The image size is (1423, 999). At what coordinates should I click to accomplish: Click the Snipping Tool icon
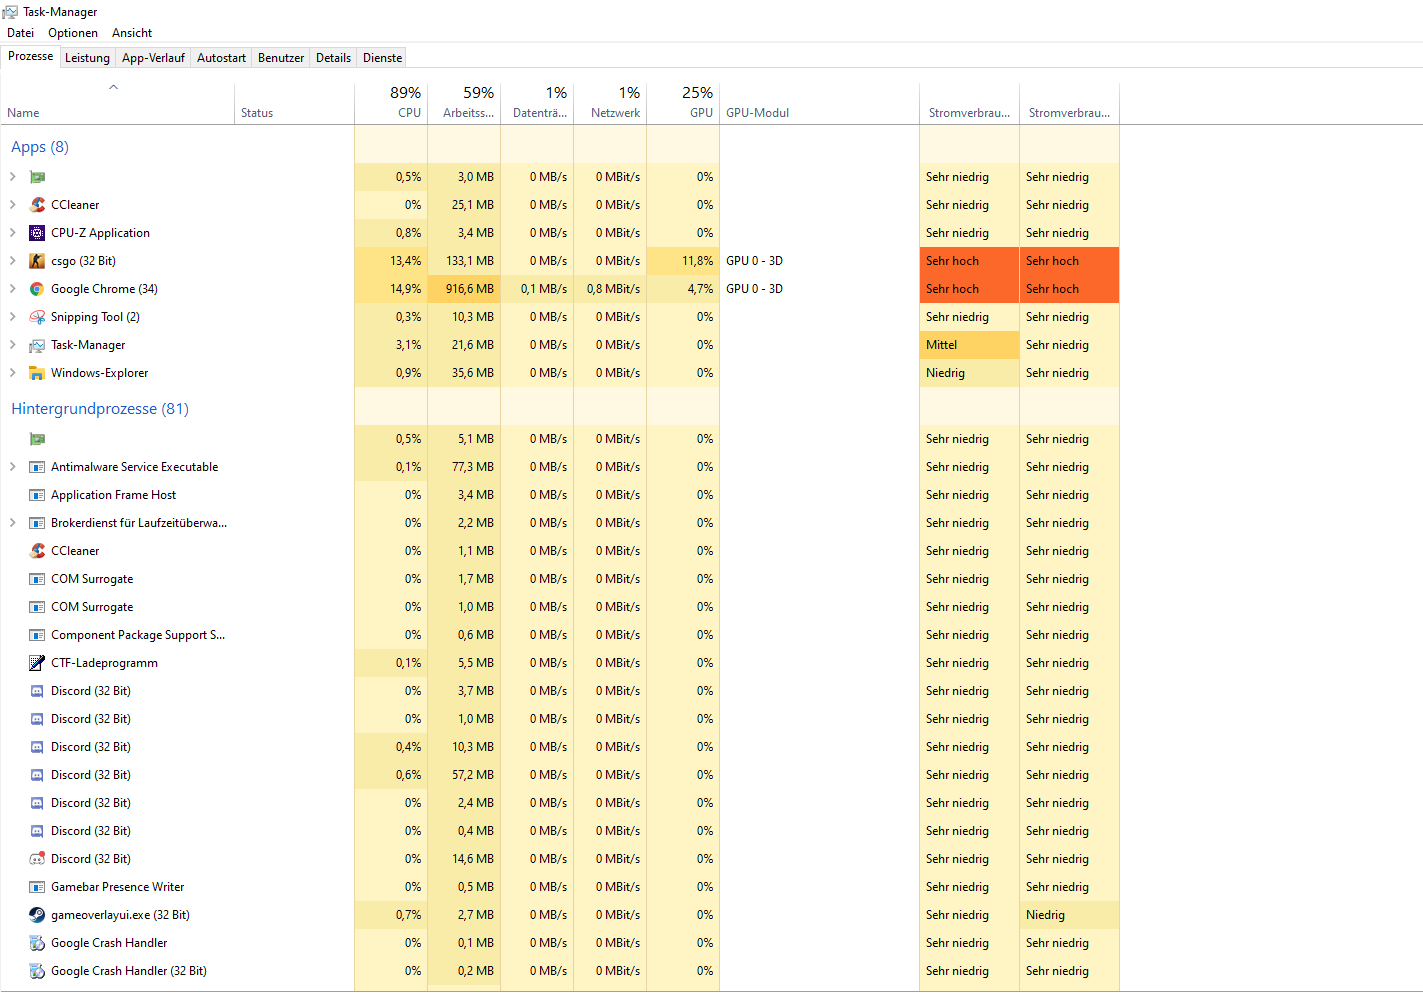pyautogui.click(x=37, y=317)
